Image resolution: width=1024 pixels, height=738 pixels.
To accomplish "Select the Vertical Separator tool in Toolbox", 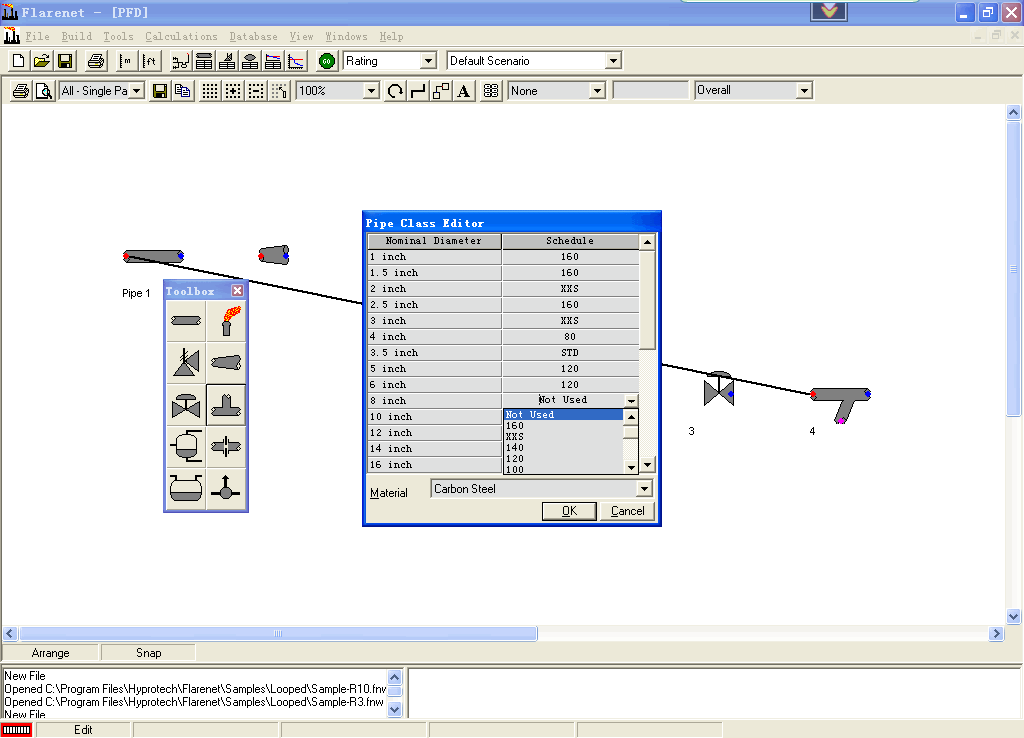I will click(186, 447).
